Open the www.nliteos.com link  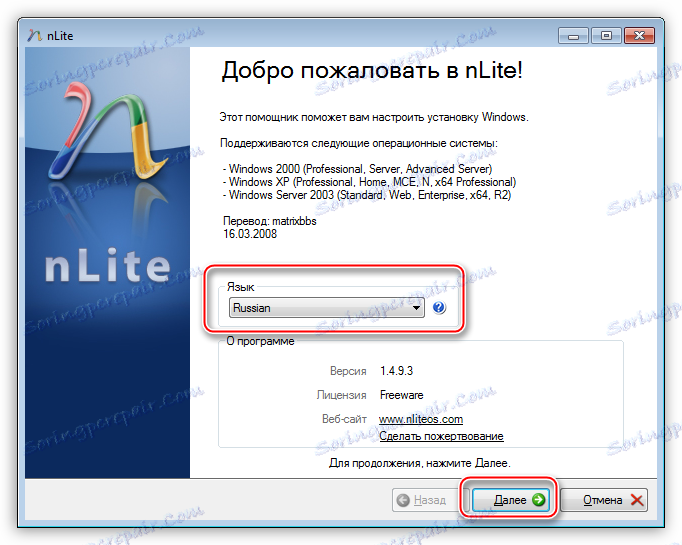421,419
